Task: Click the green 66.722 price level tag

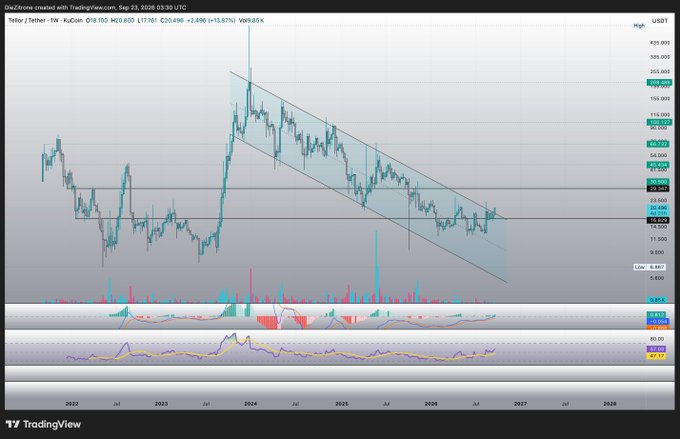Action: pos(659,144)
